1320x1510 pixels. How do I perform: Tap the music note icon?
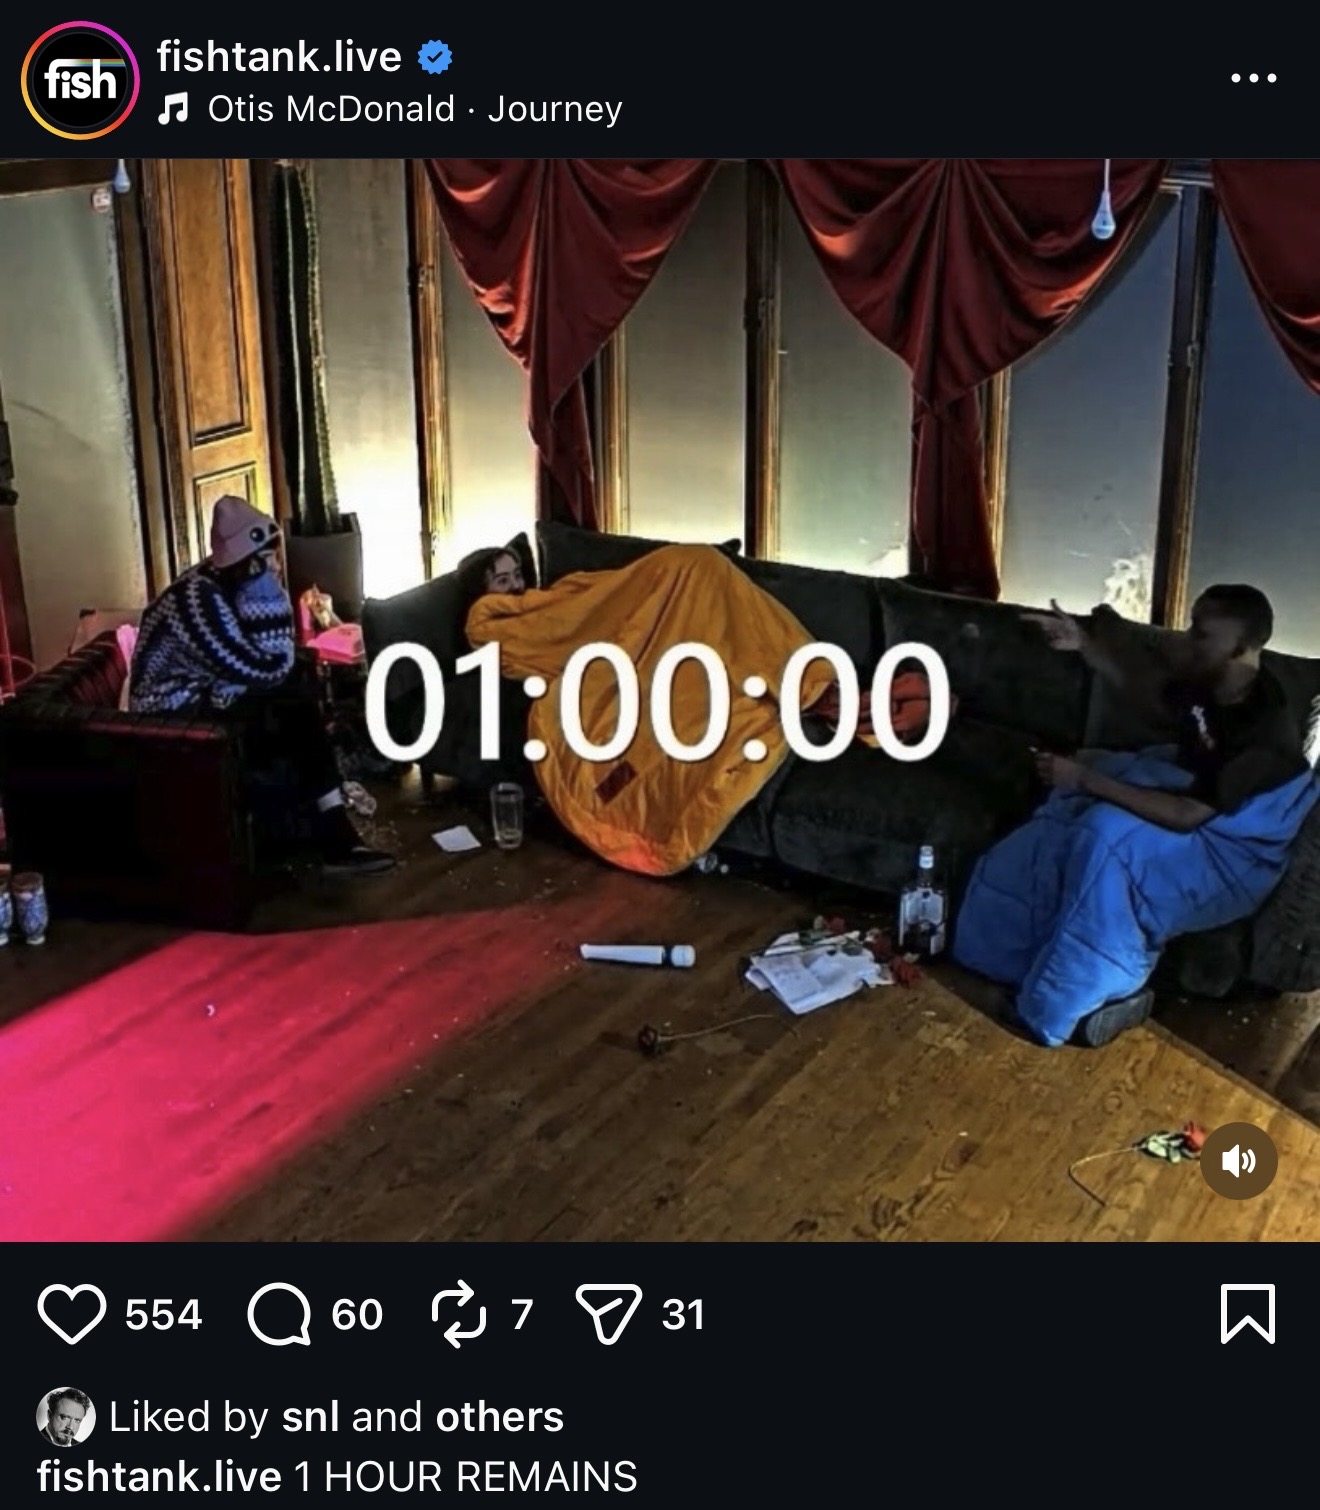[x=174, y=108]
